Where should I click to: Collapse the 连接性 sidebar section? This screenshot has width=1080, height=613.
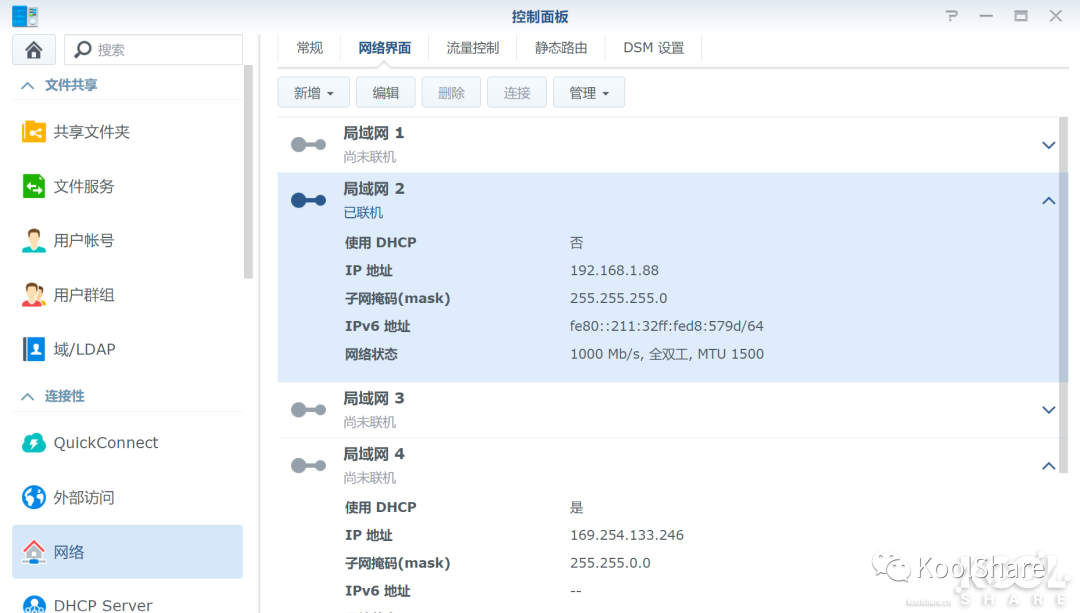pyautogui.click(x=28, y=397)
